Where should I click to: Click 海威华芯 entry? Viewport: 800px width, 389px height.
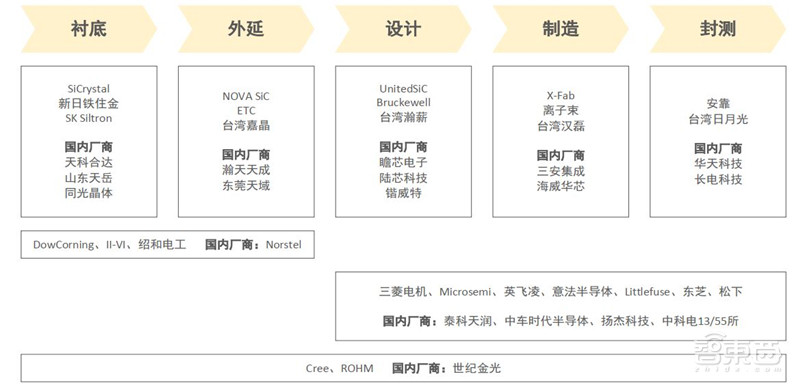(560, 186)
